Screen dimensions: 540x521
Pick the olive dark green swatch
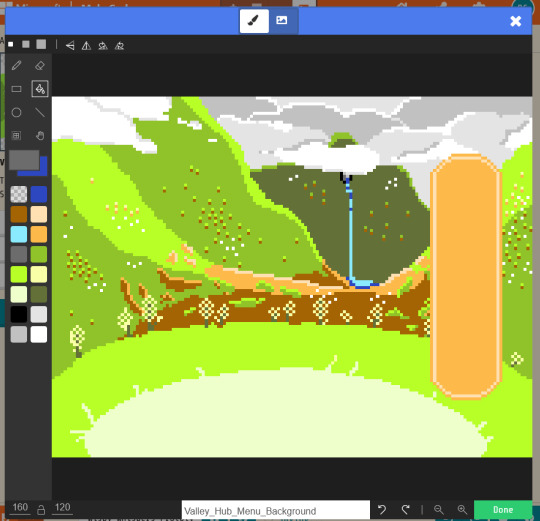pos(39,294)
